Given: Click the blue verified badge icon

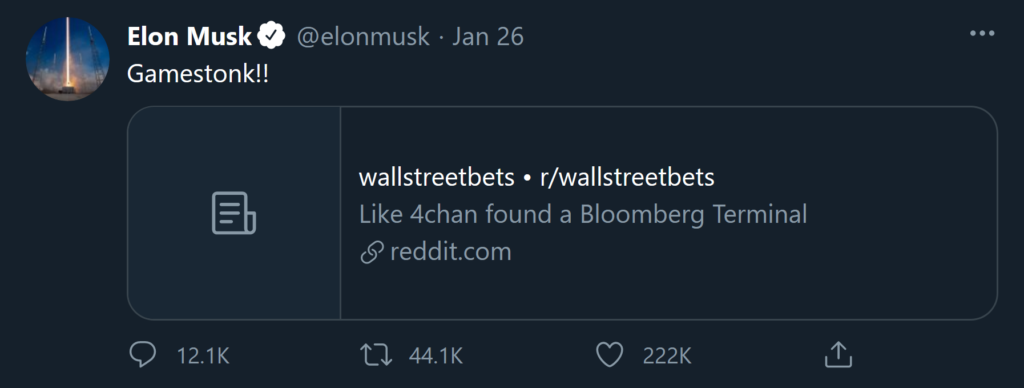Looking at the screenshot, I should 272,36.
